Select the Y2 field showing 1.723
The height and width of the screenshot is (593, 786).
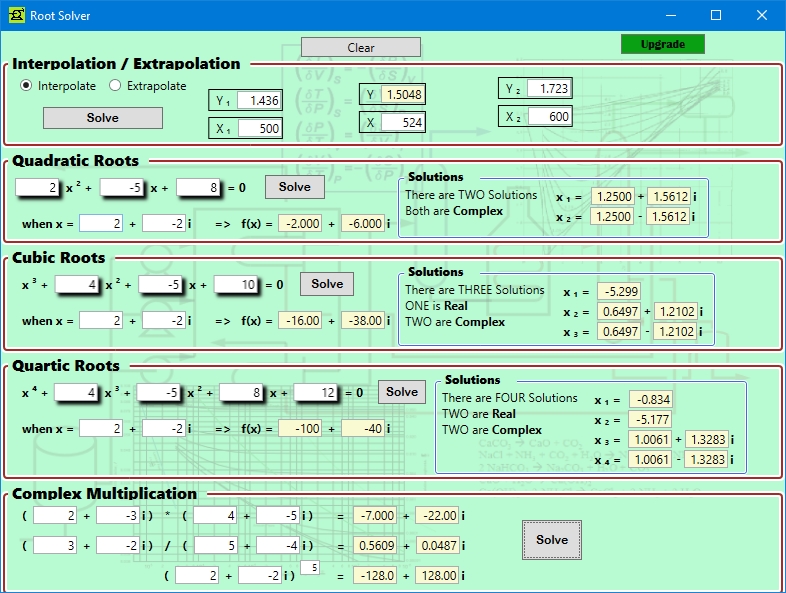549,89
